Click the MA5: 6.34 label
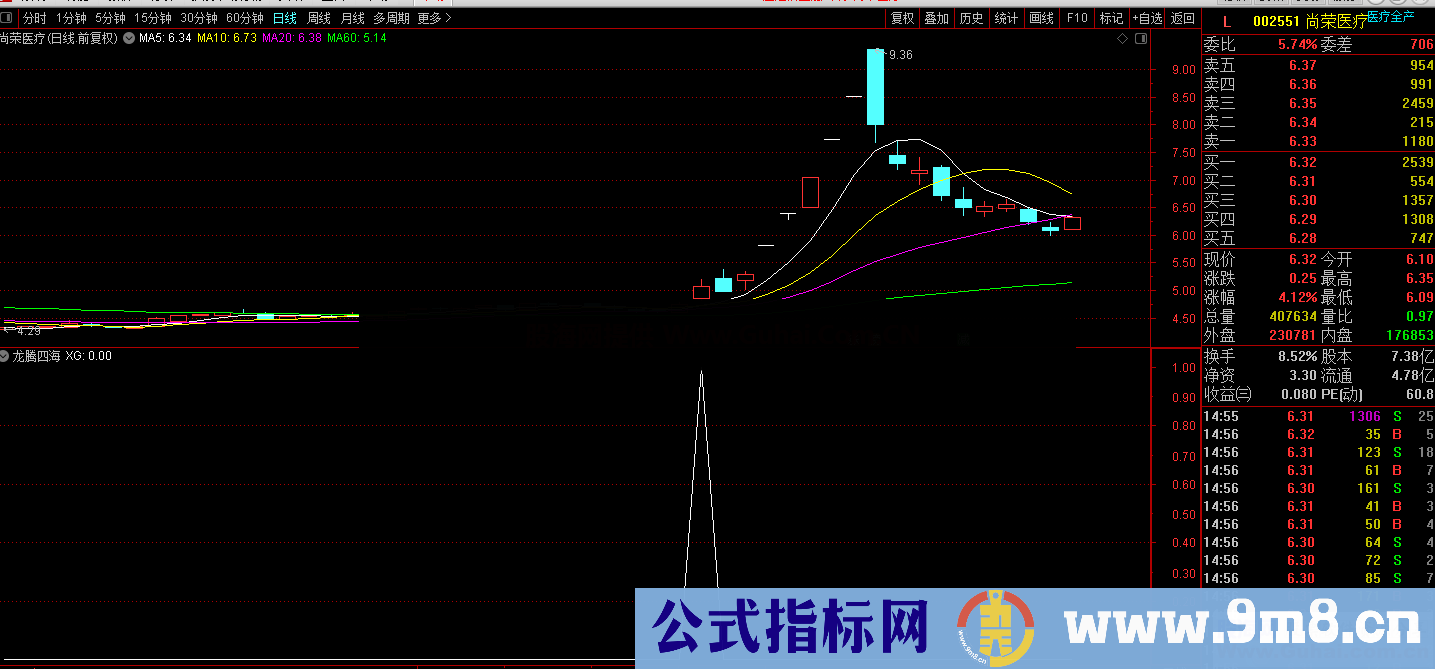This screenshot has height=669, width=1435. pyautogui.click(x=165, y=38)
